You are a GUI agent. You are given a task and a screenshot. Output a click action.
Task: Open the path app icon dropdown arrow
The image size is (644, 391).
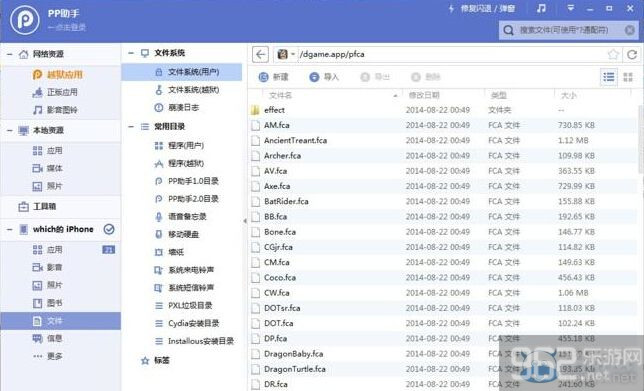[x=293, y=54]
